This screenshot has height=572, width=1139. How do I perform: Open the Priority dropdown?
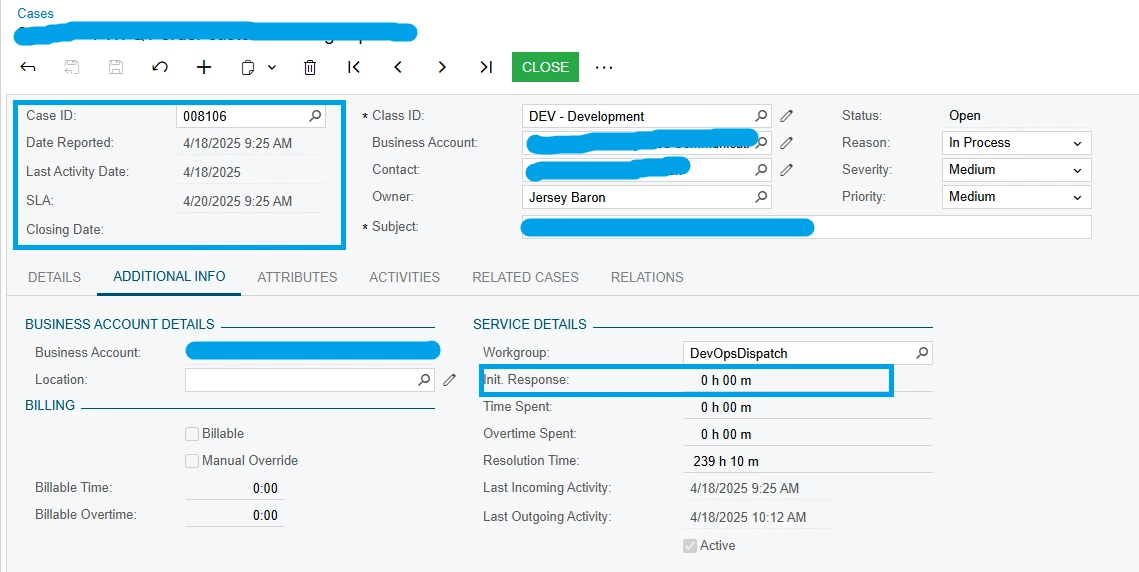[1016, 196]
